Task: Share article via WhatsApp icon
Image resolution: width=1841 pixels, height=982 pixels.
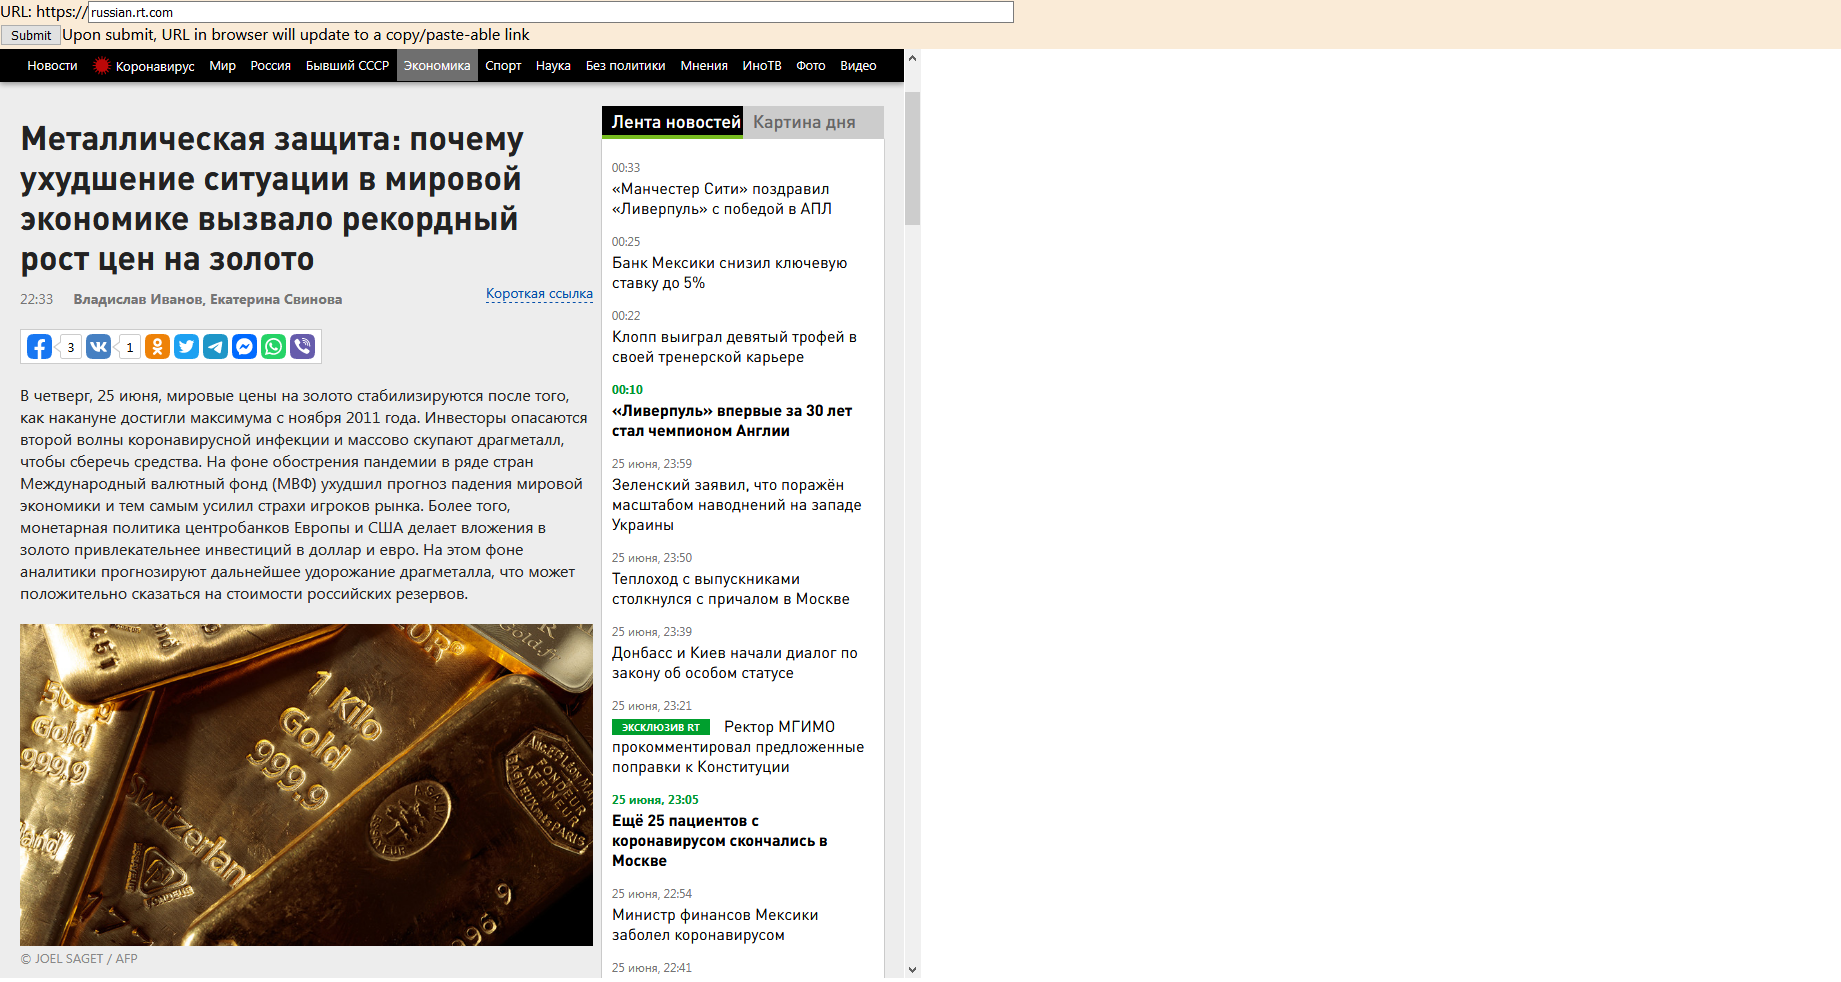Action: click(x=273, y=347)
